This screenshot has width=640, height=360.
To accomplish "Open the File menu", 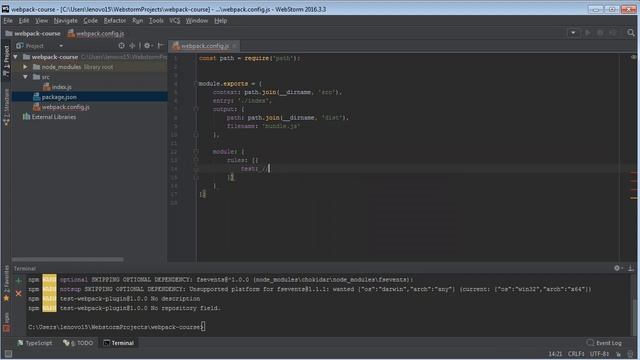I will 8,20.
